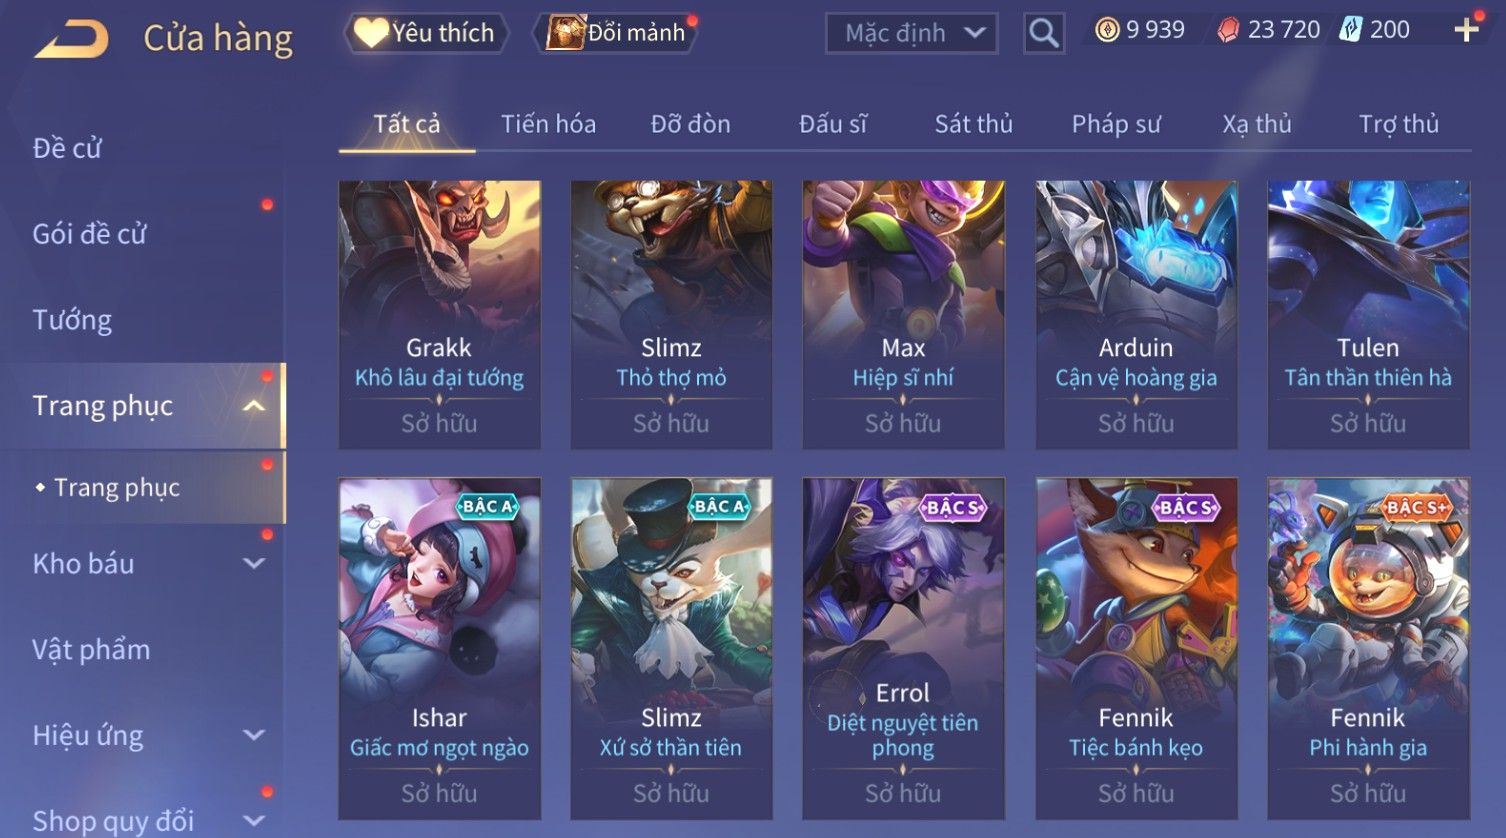This screenshot has height=838, width=1506.
Task: Tap the plus icon to add currency
Action: [1466, 30]
